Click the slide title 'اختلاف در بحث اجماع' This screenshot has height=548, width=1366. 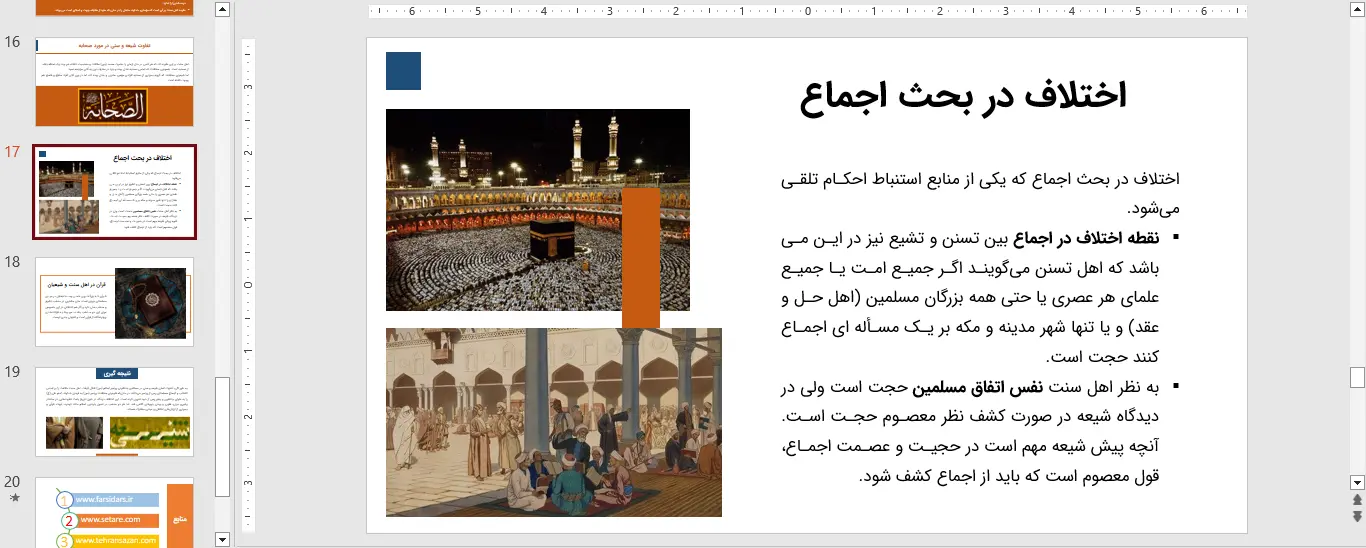coord(963,95)
